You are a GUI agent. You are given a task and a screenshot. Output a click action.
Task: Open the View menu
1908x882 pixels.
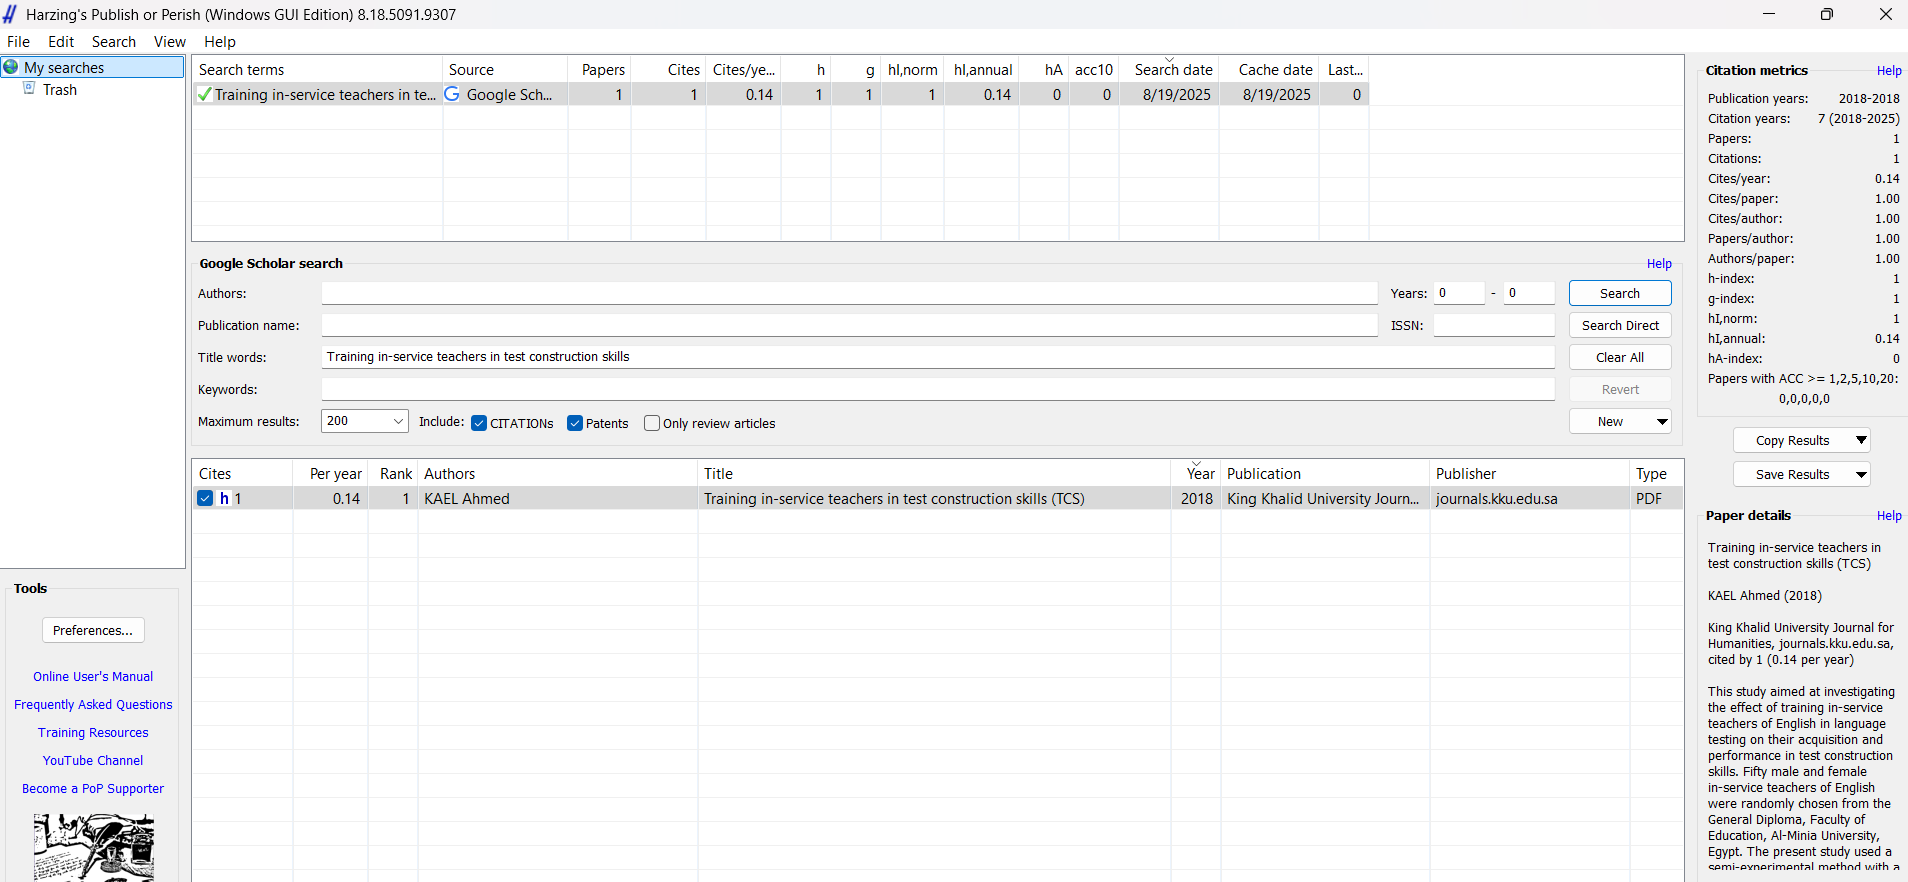point(170,41)
